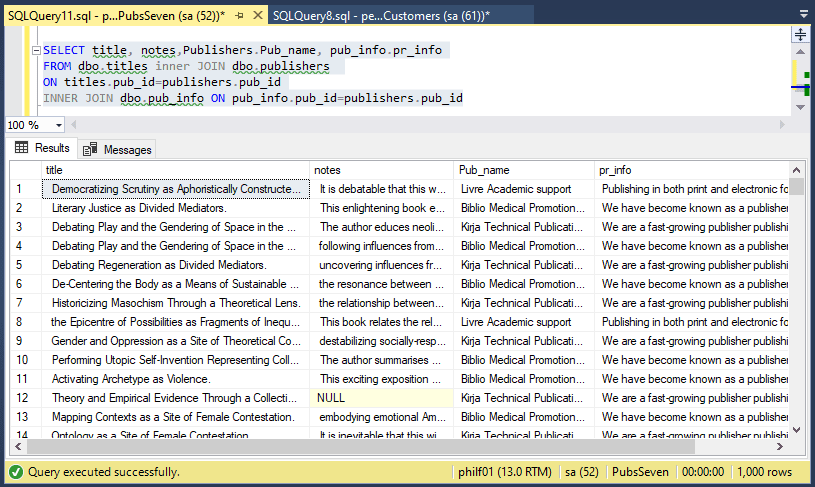
Task: Click editor vertical scroll down arrow
Action: pyautogui.click(x=800, y=107)
